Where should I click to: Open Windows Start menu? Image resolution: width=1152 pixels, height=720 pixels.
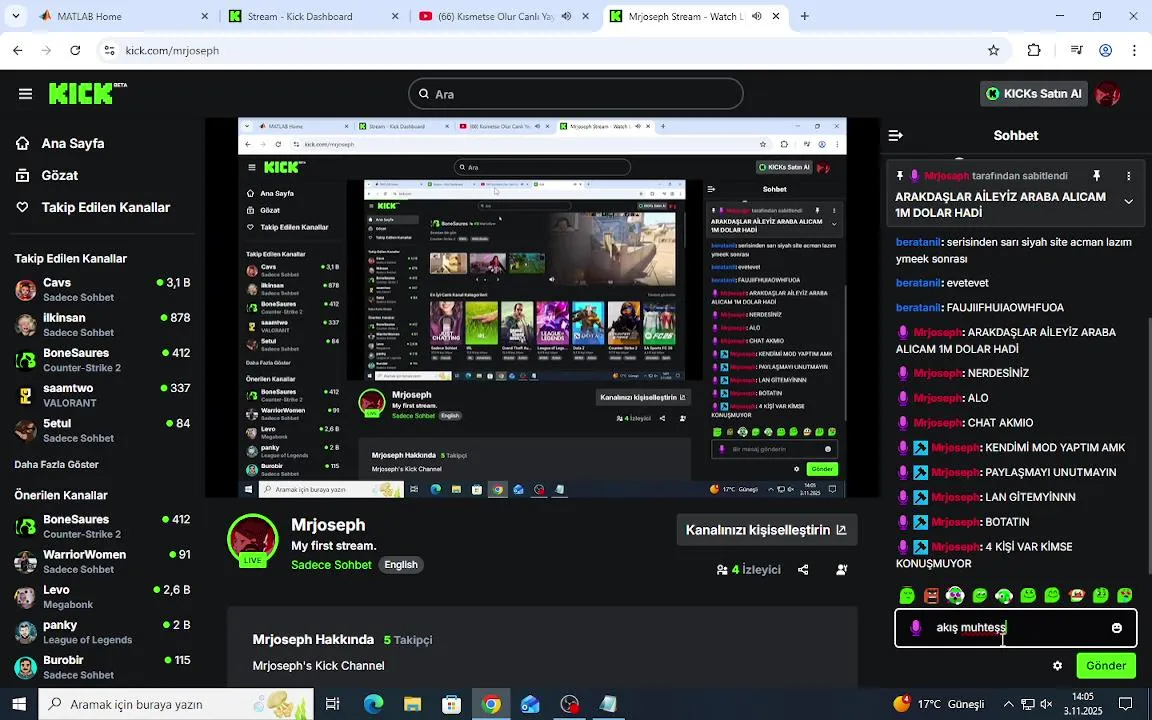(19, 705)
